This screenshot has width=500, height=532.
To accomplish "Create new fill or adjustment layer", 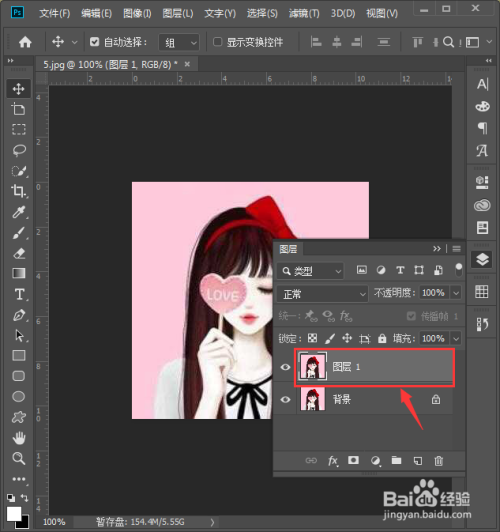I will click(375, 461).
